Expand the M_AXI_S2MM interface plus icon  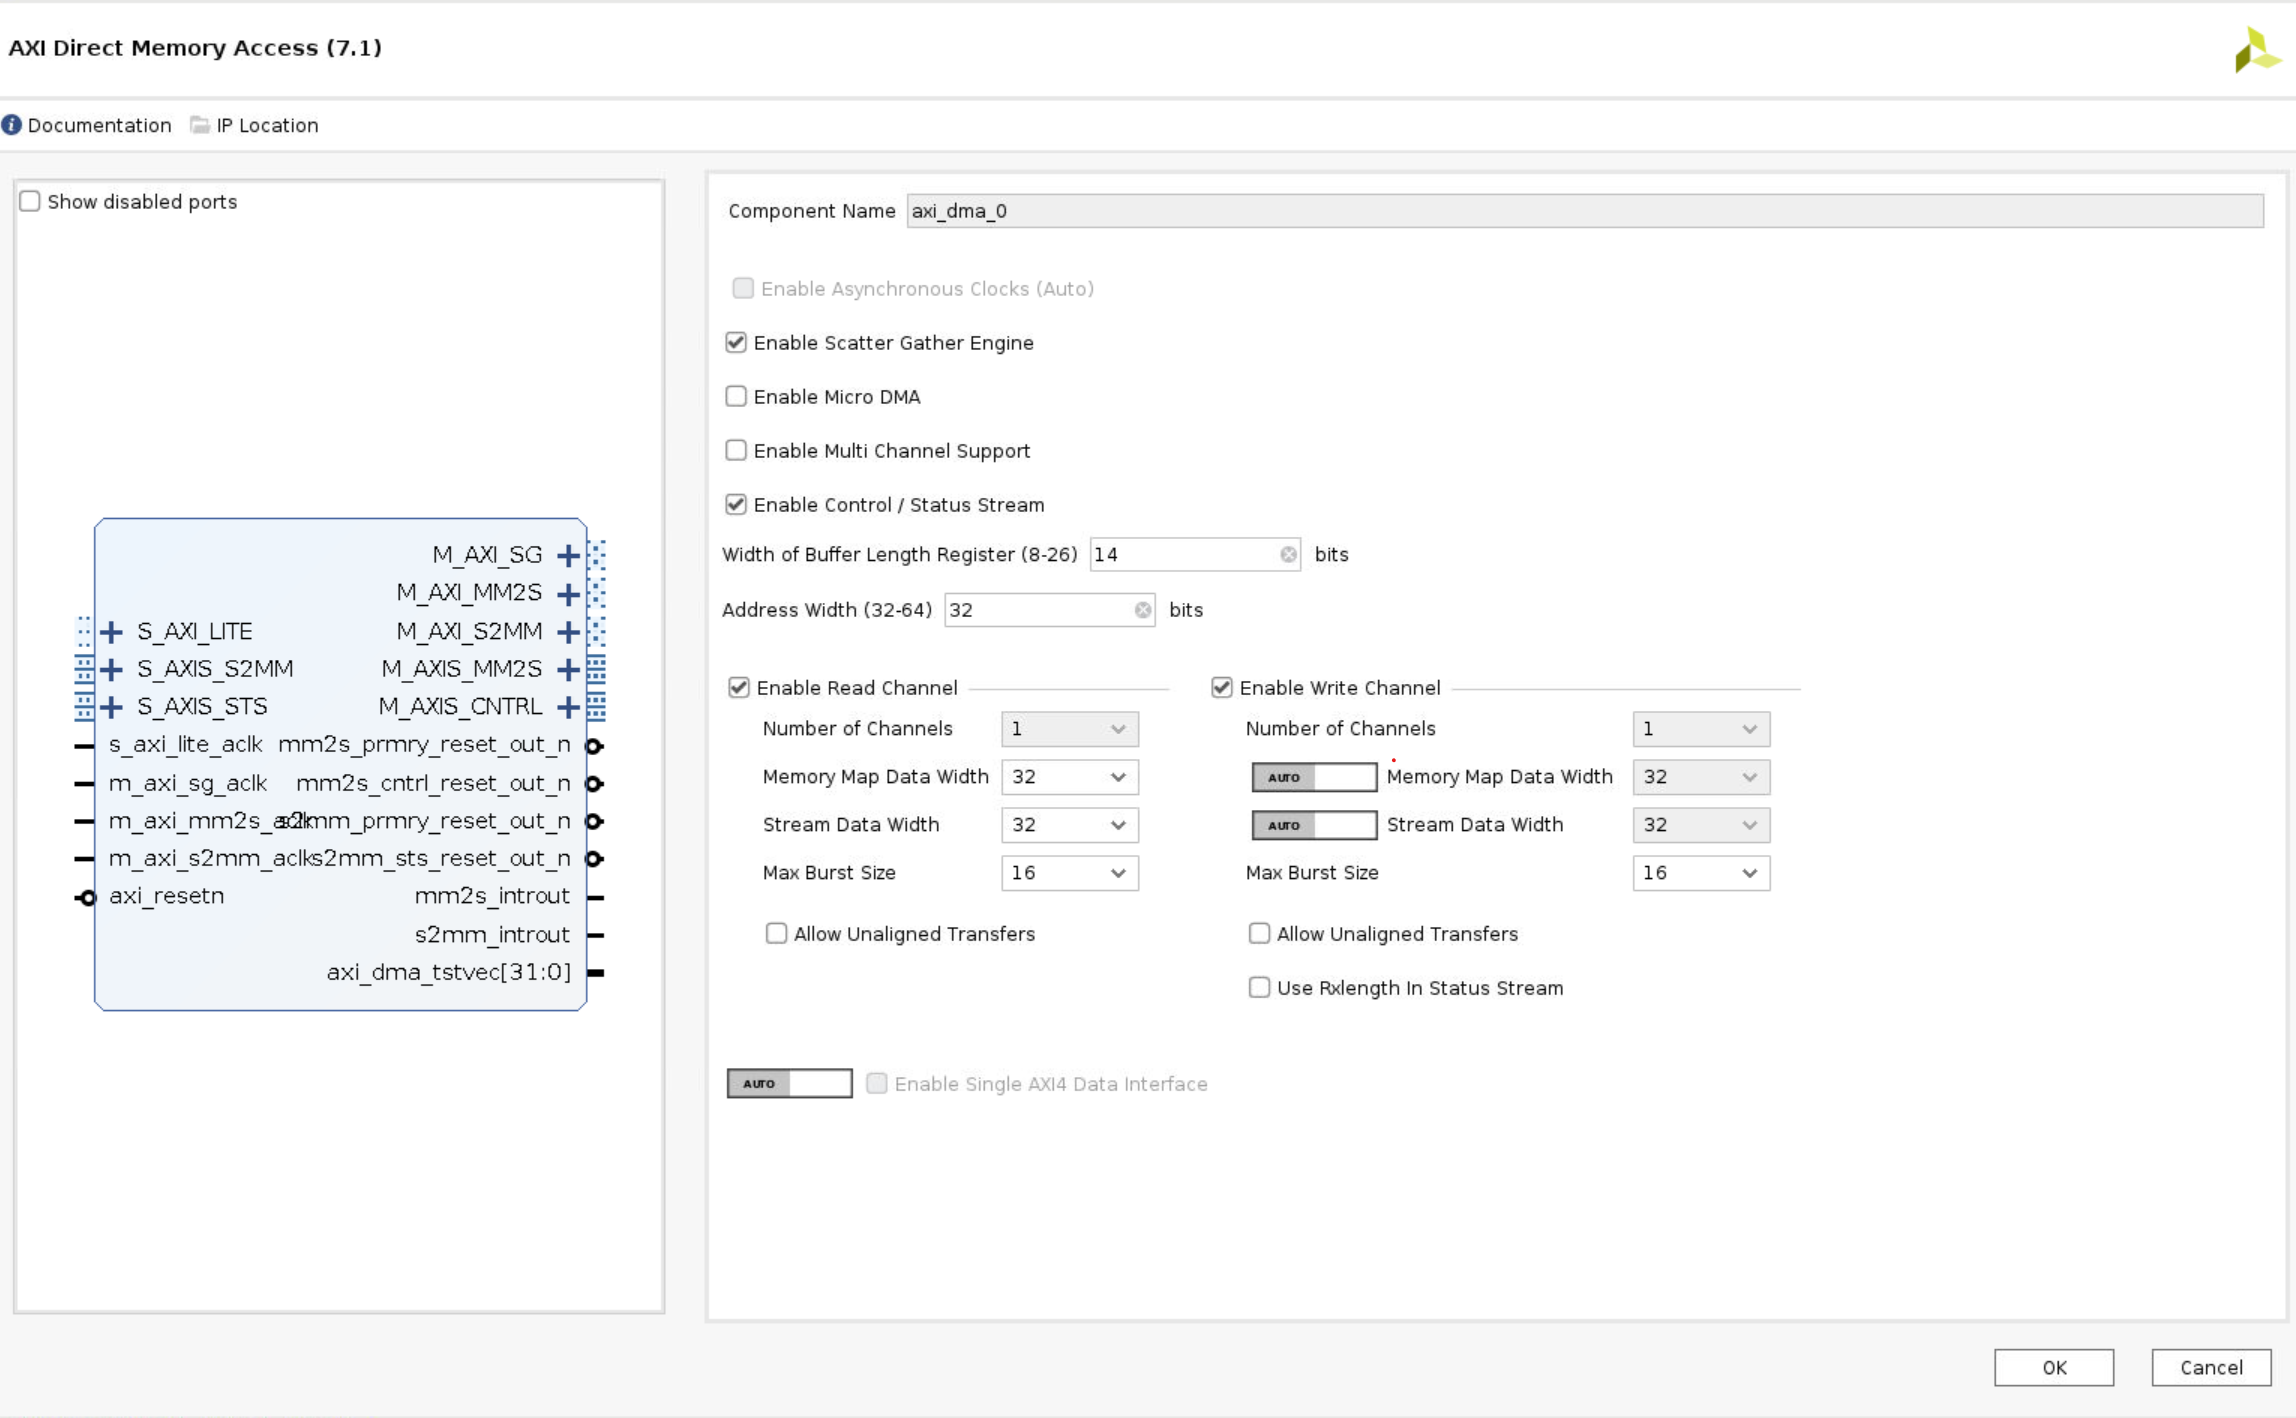(568, 631)
